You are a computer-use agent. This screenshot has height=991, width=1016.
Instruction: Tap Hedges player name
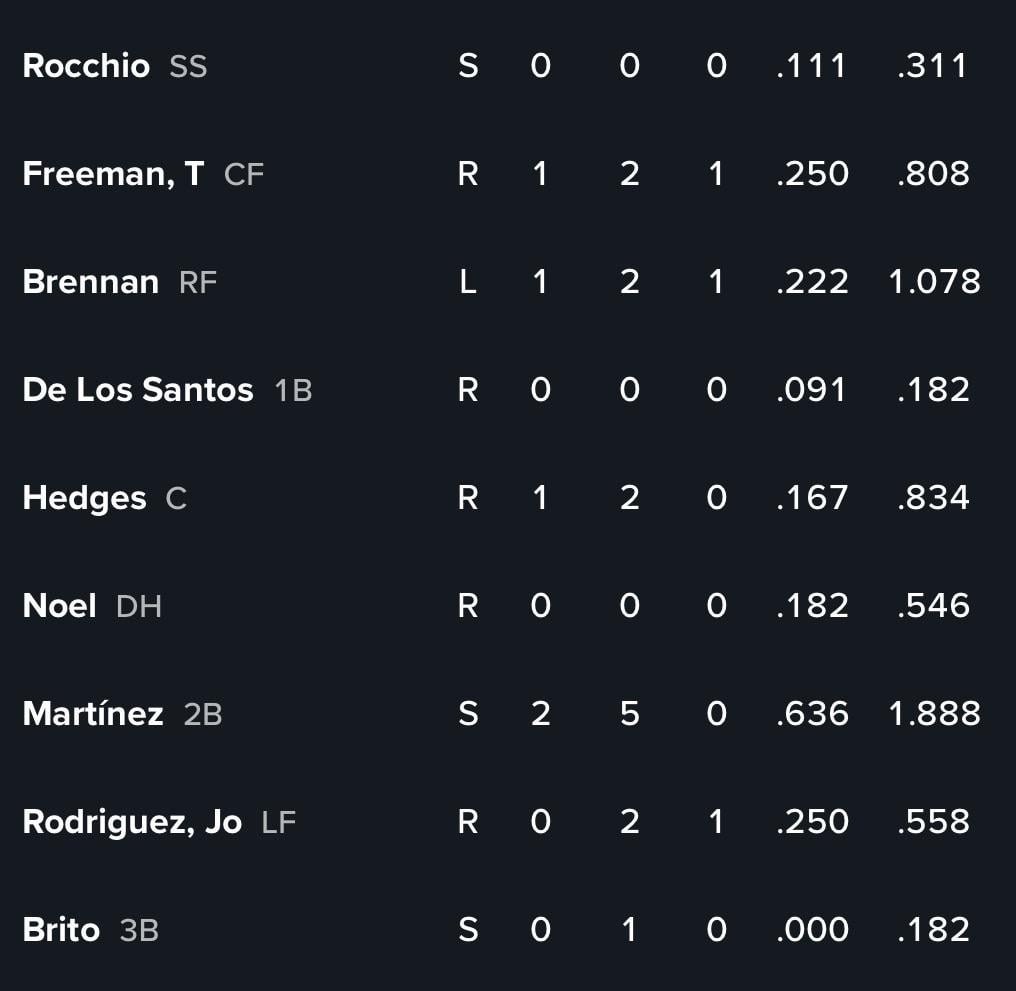click(x=84, y=498)
